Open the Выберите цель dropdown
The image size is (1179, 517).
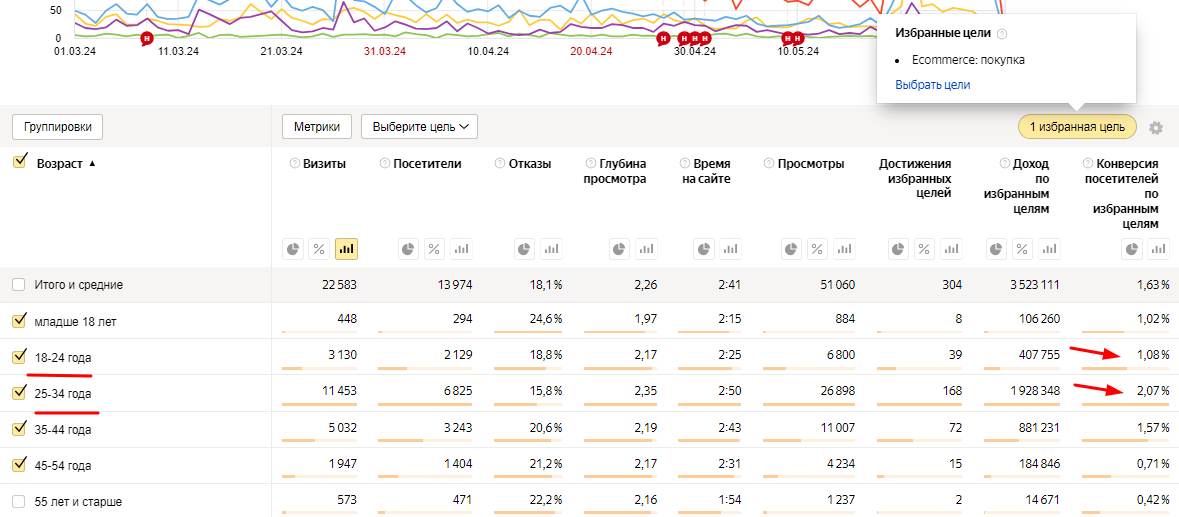[419, 127]
